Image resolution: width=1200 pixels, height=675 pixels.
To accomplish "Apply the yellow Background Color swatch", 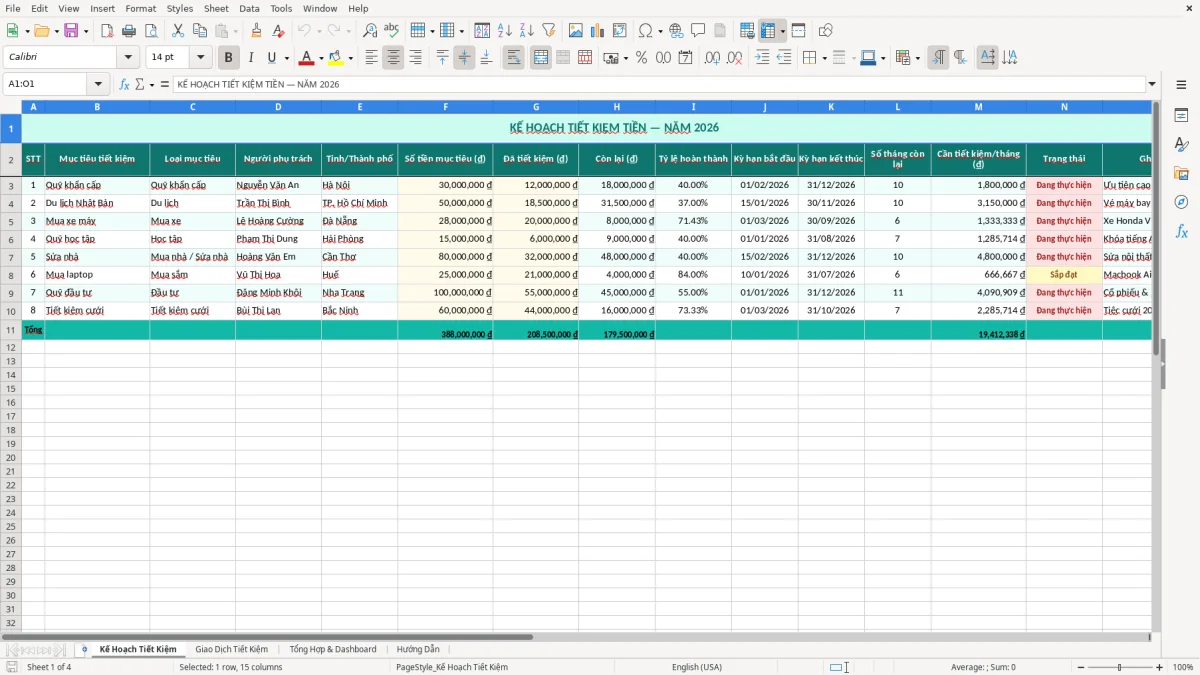I will click(336, 58).
